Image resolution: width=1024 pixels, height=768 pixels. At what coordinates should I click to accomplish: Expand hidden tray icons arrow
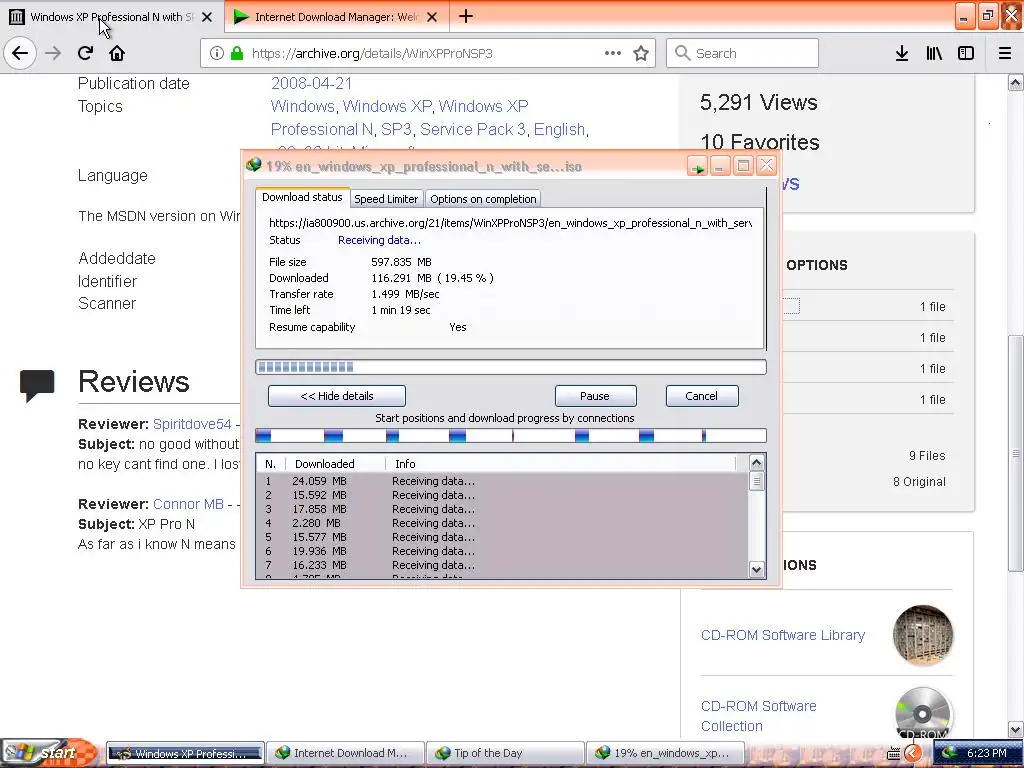[x=912, y=754]
